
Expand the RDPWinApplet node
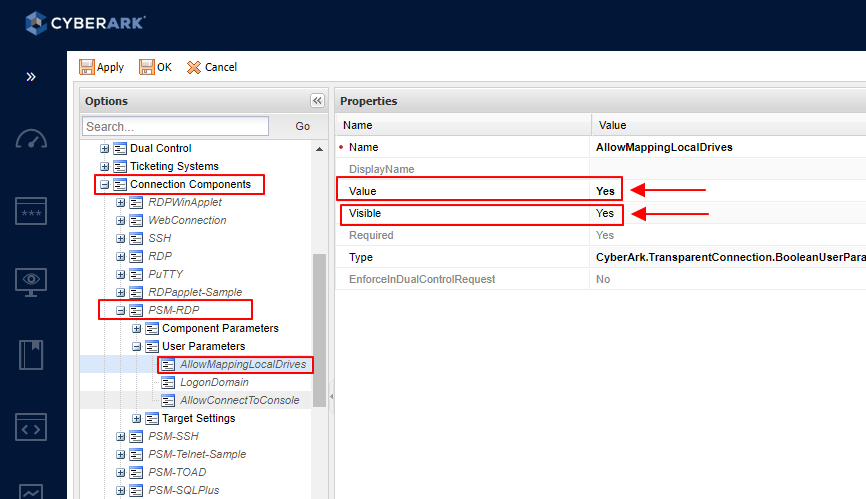120,203
